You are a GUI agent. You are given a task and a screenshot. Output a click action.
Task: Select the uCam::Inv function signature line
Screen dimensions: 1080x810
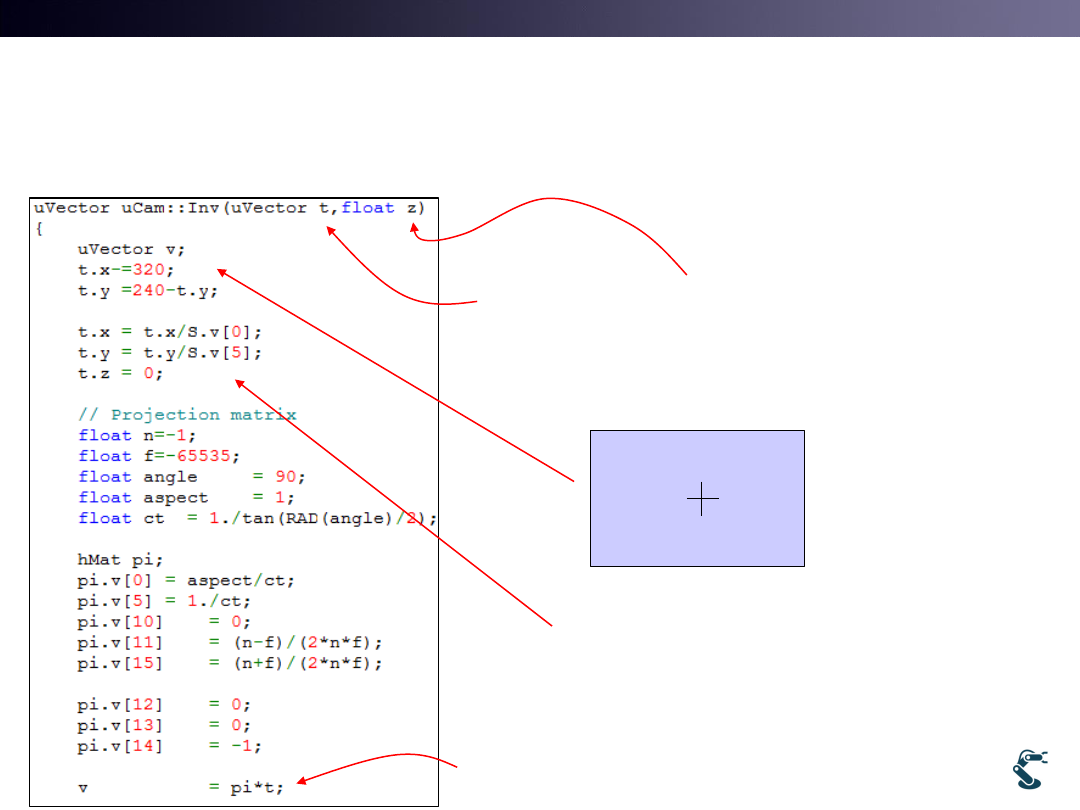230,208
